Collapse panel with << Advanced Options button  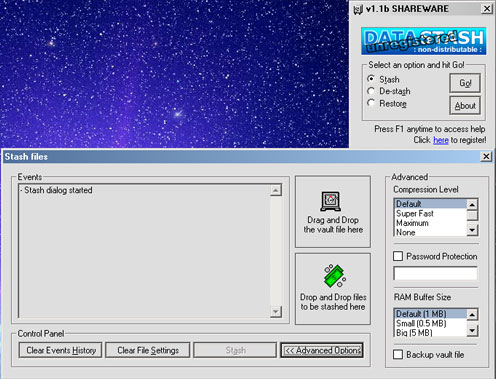[322, 350]
